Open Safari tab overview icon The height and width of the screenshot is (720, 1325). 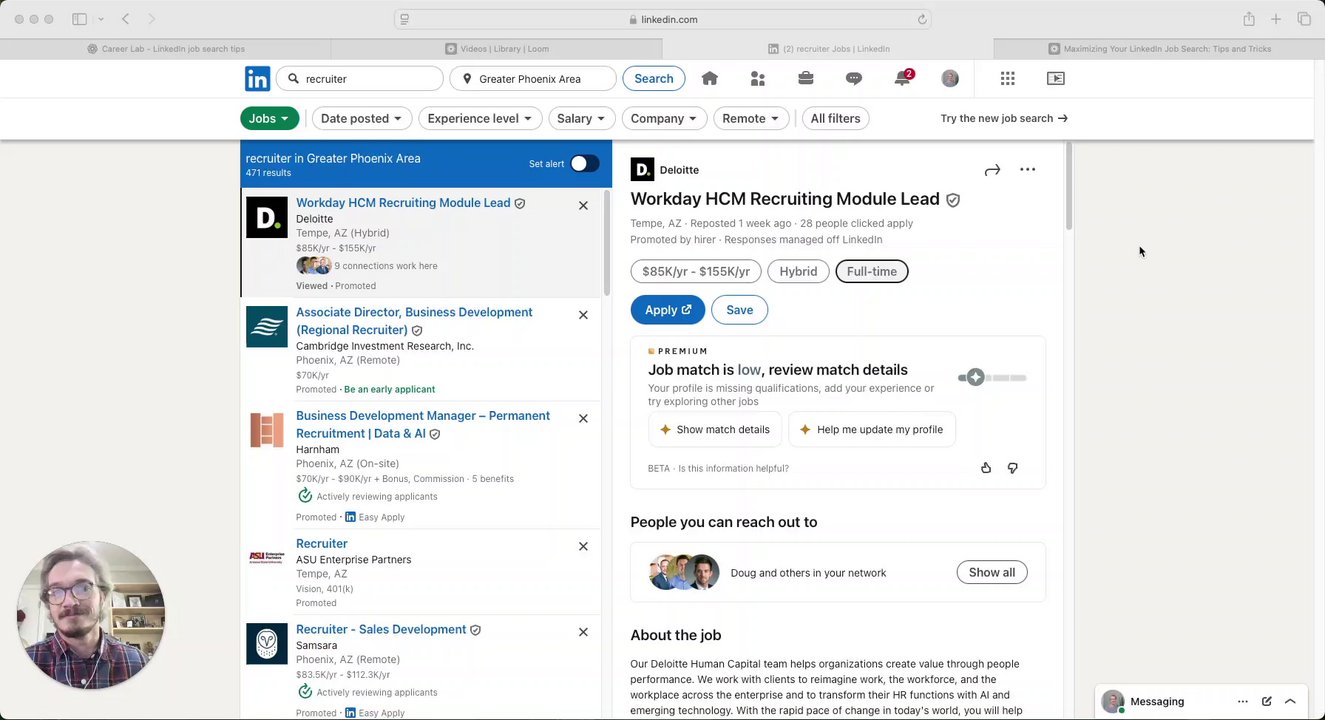(1304, 19)
